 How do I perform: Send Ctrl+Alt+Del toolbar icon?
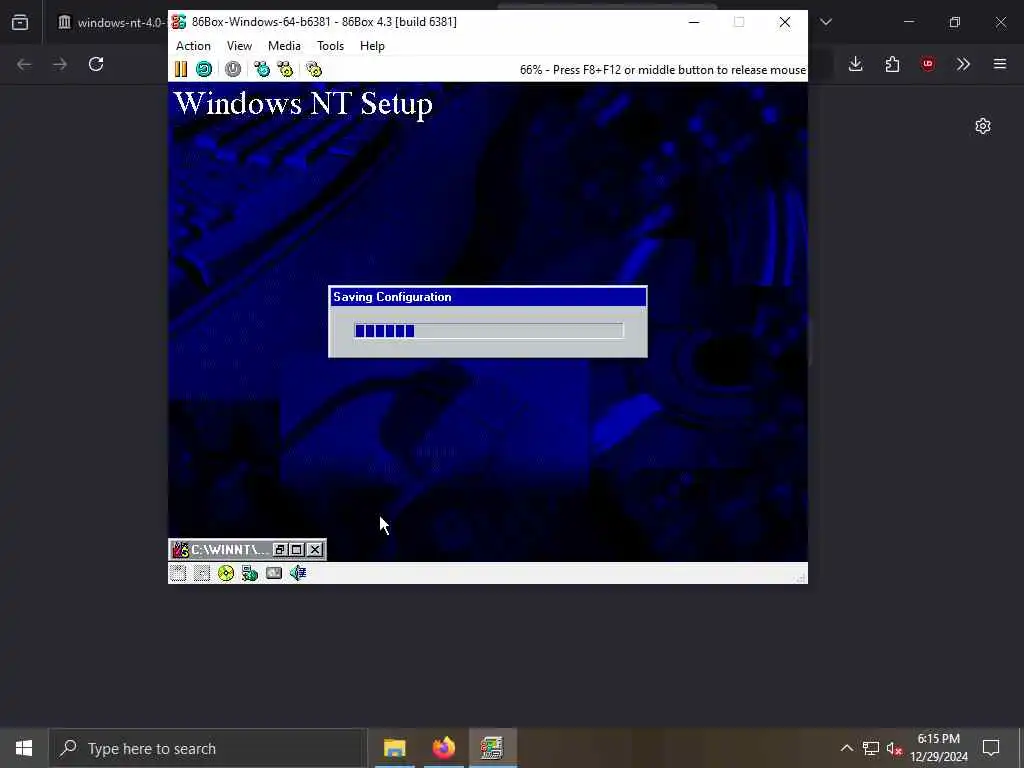click(262, 69)
